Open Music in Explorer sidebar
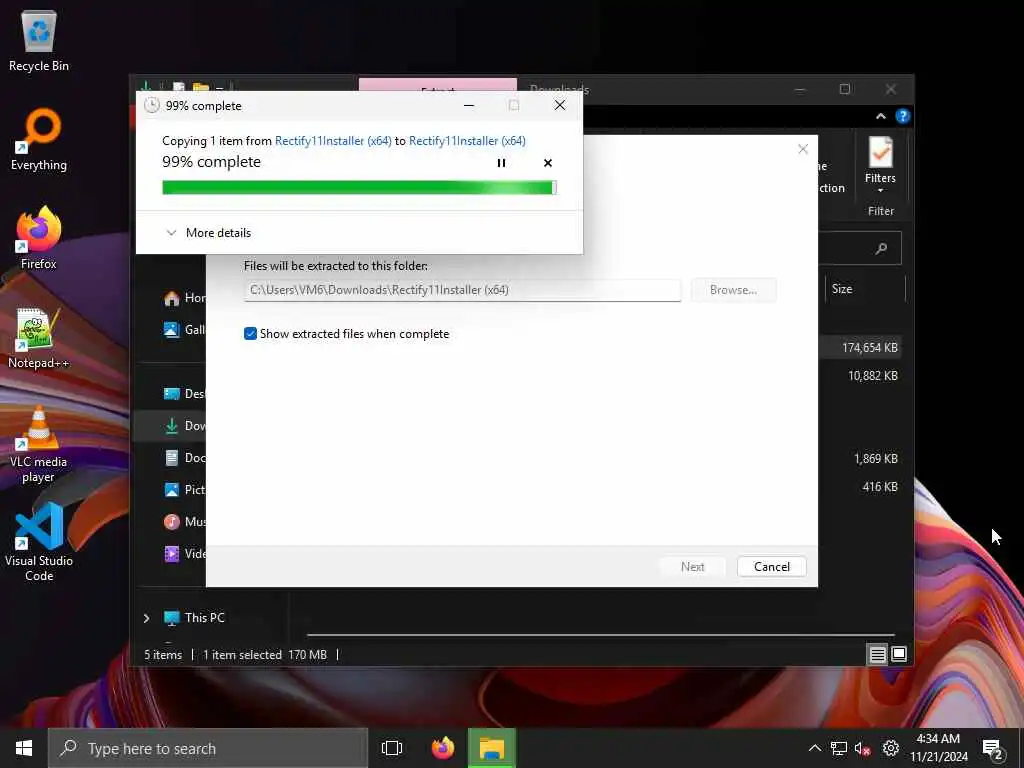The image size is (1024, 768). [x=184, y=522]
